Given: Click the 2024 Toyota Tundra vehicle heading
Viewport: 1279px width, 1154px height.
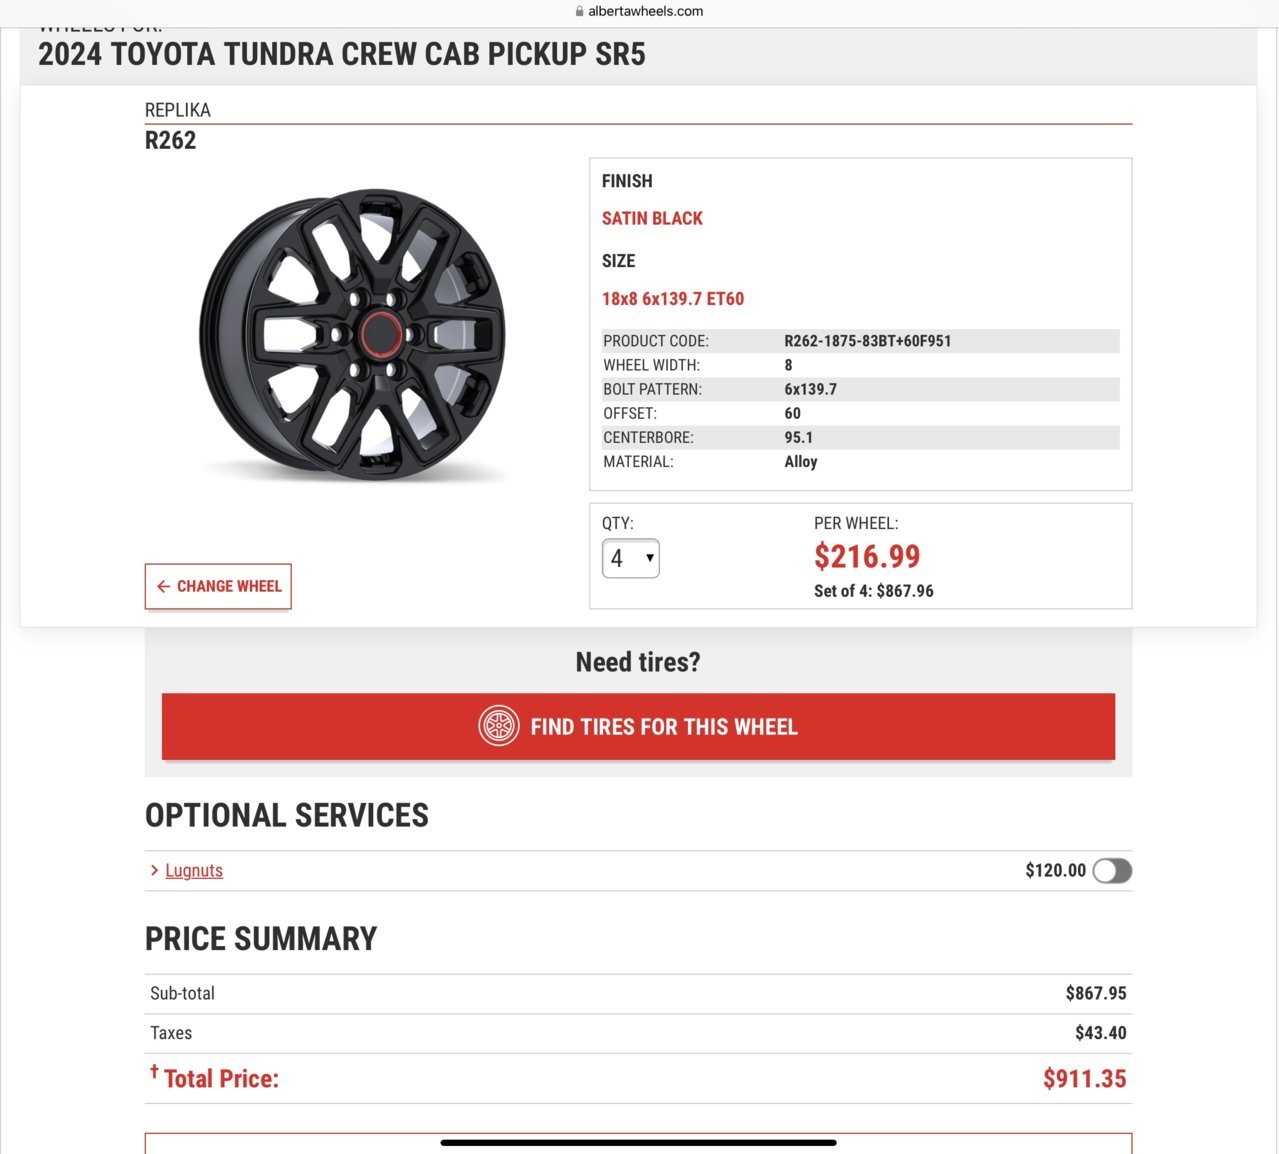Looking at the screenshot, I should point(342,54).
